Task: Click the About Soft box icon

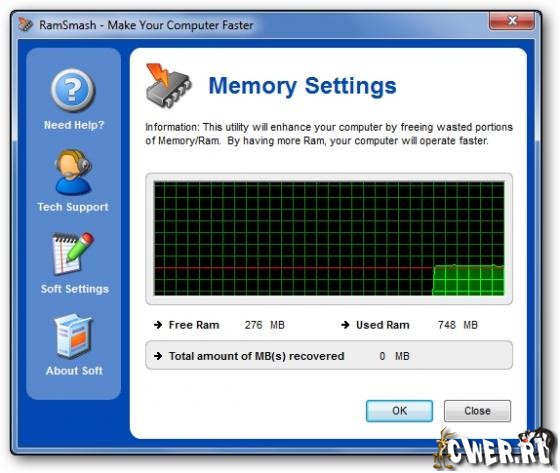Action: pos(74,336)
